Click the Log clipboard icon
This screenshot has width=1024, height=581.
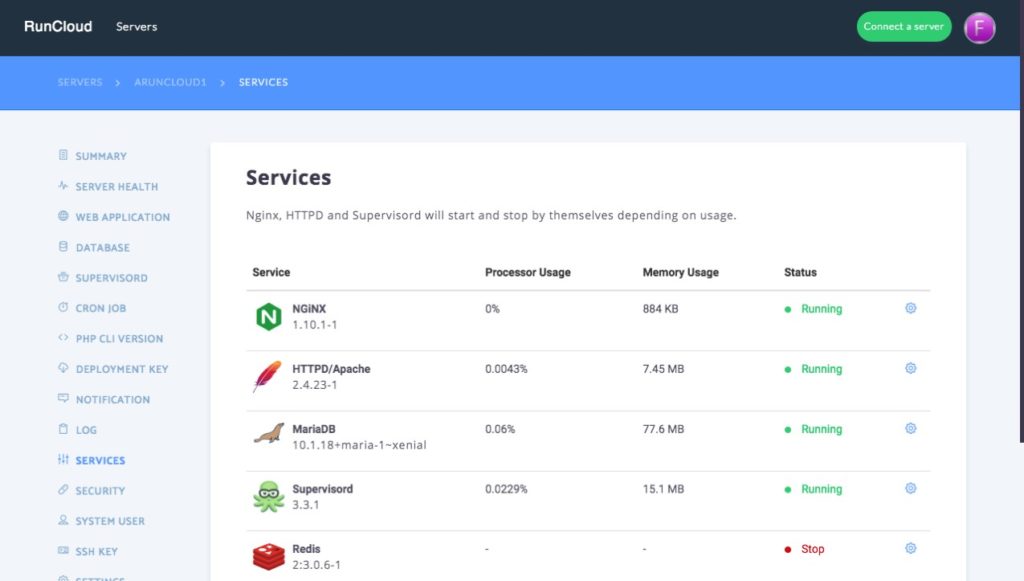tap(63, 429)
